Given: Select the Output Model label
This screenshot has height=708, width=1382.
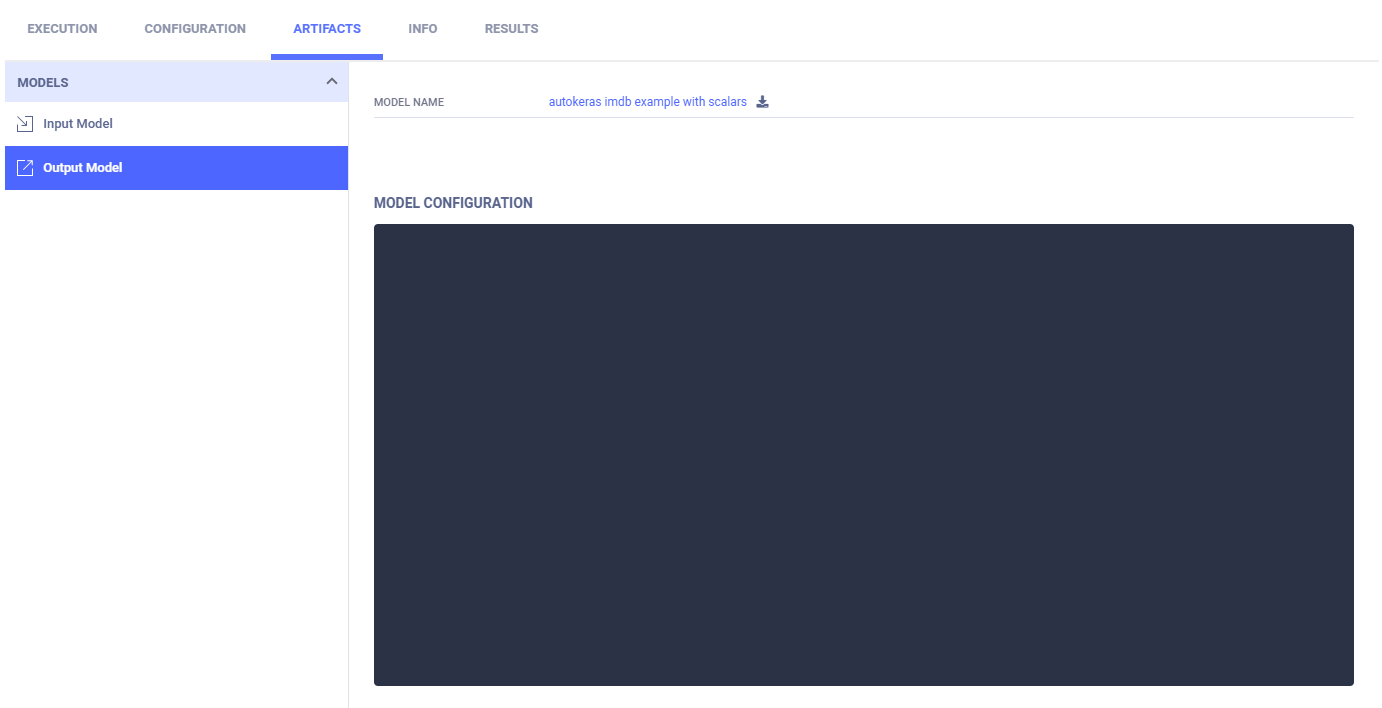Looking at the screenshot, I should 83,168.
